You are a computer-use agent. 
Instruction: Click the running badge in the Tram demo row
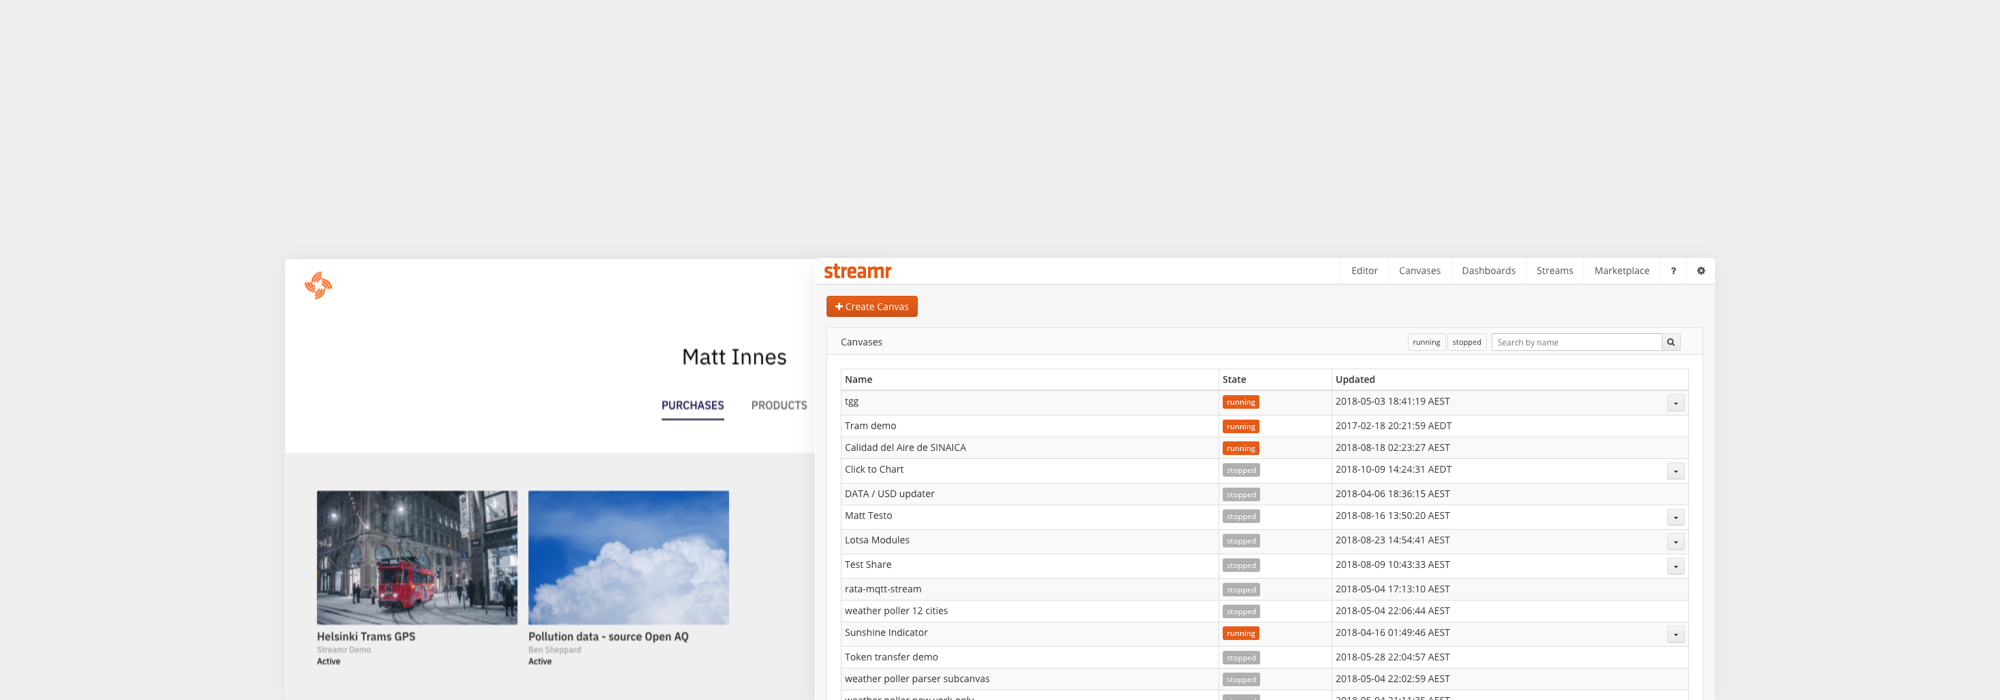tap(1241, 427)
